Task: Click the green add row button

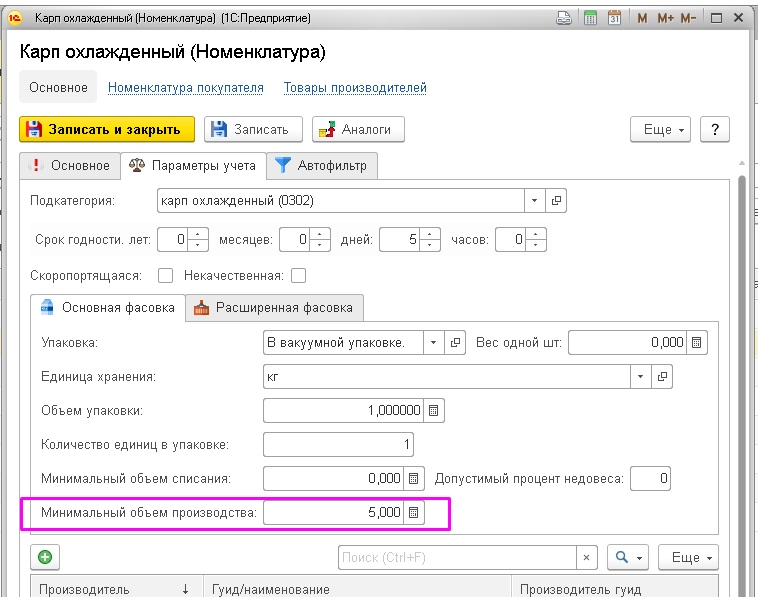Action: pyautogui.click(x=45, y=557)
